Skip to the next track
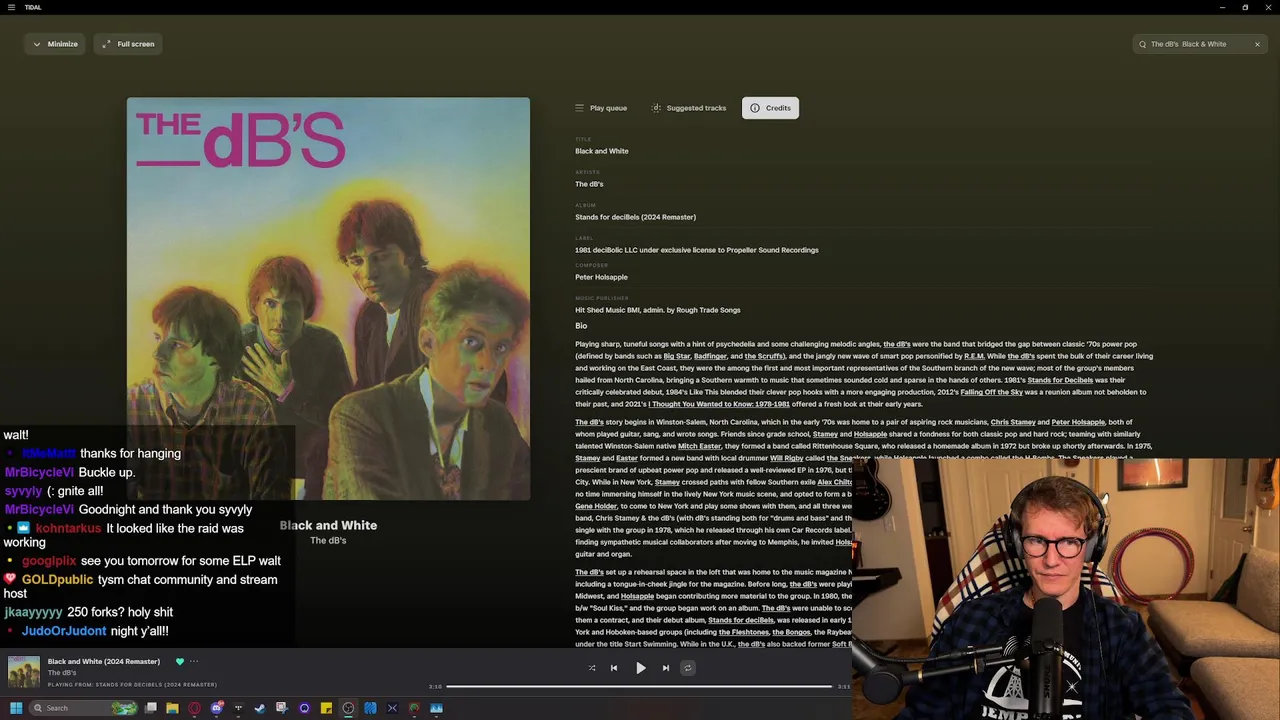The image size is (1280, 720). click(666, 668)
